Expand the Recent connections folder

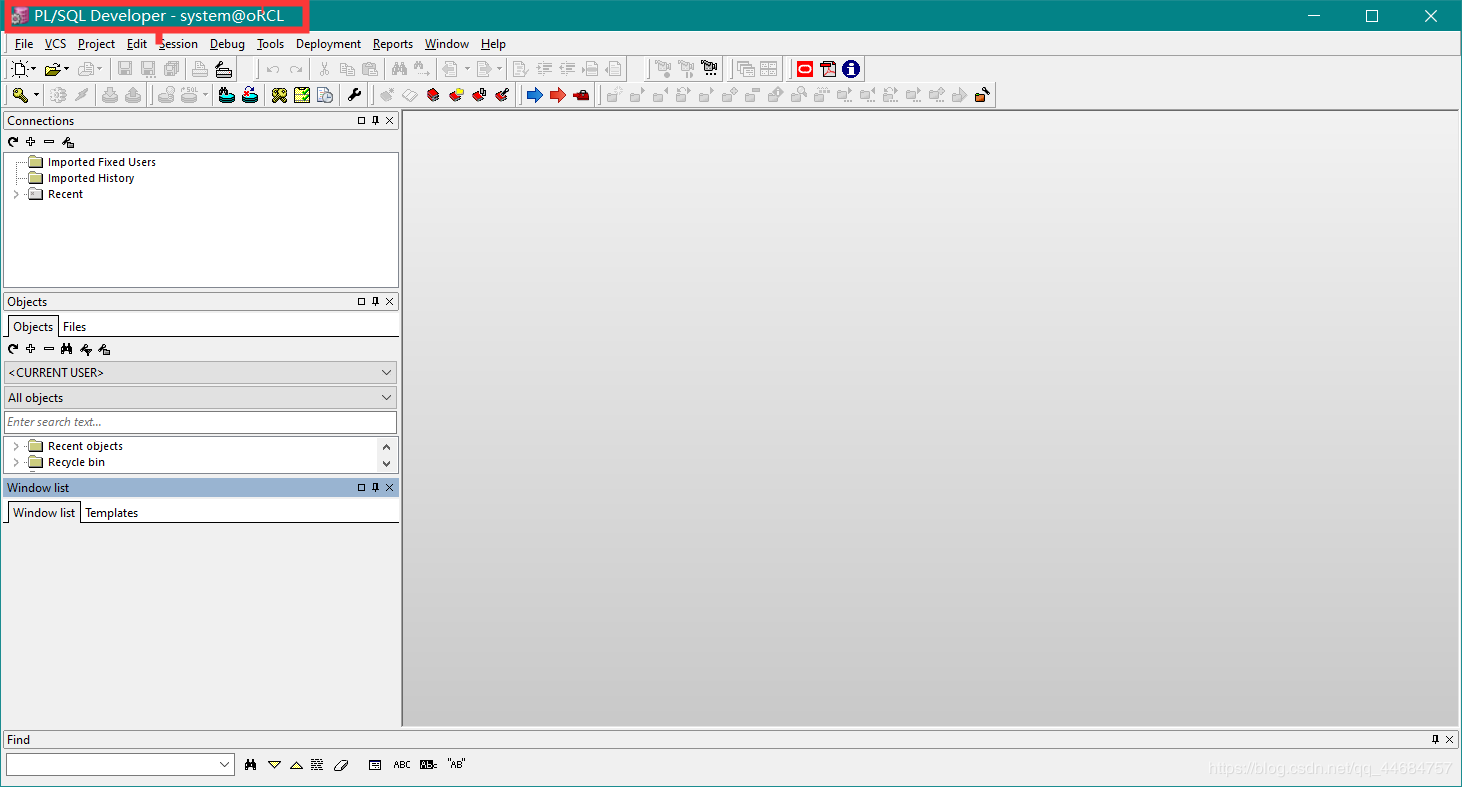(16, 194)
